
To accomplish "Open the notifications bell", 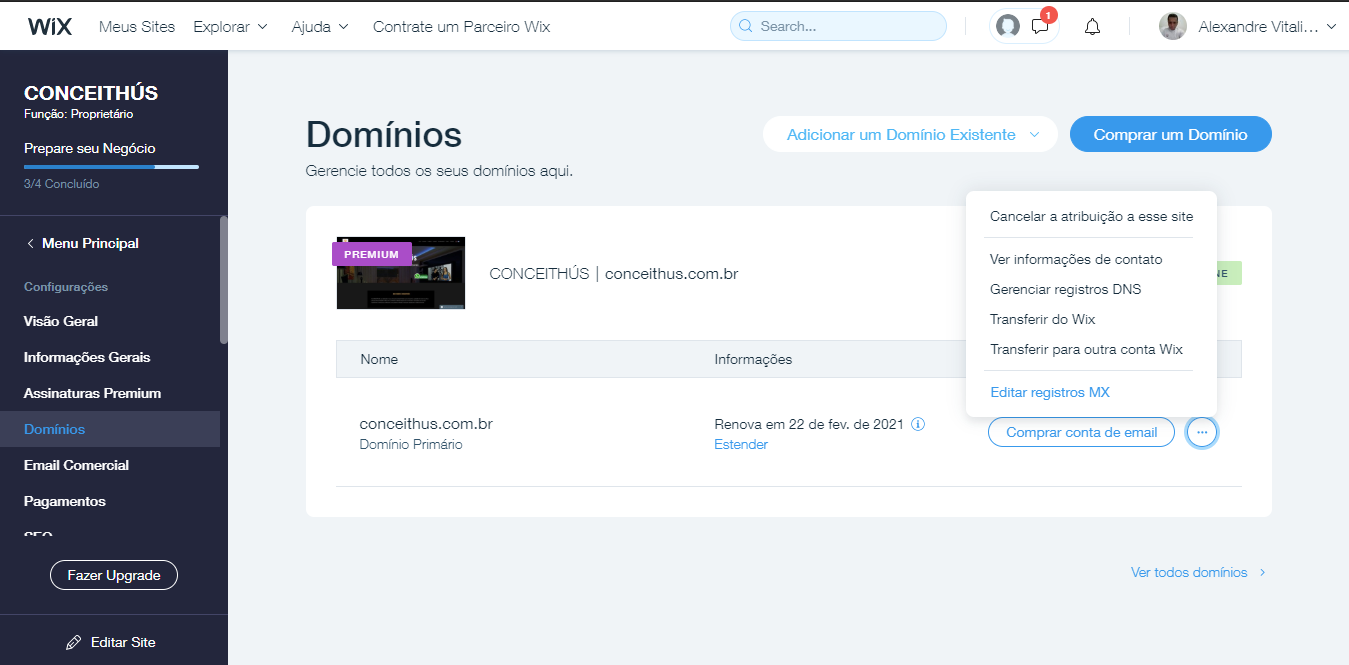I will [1092, 27].
